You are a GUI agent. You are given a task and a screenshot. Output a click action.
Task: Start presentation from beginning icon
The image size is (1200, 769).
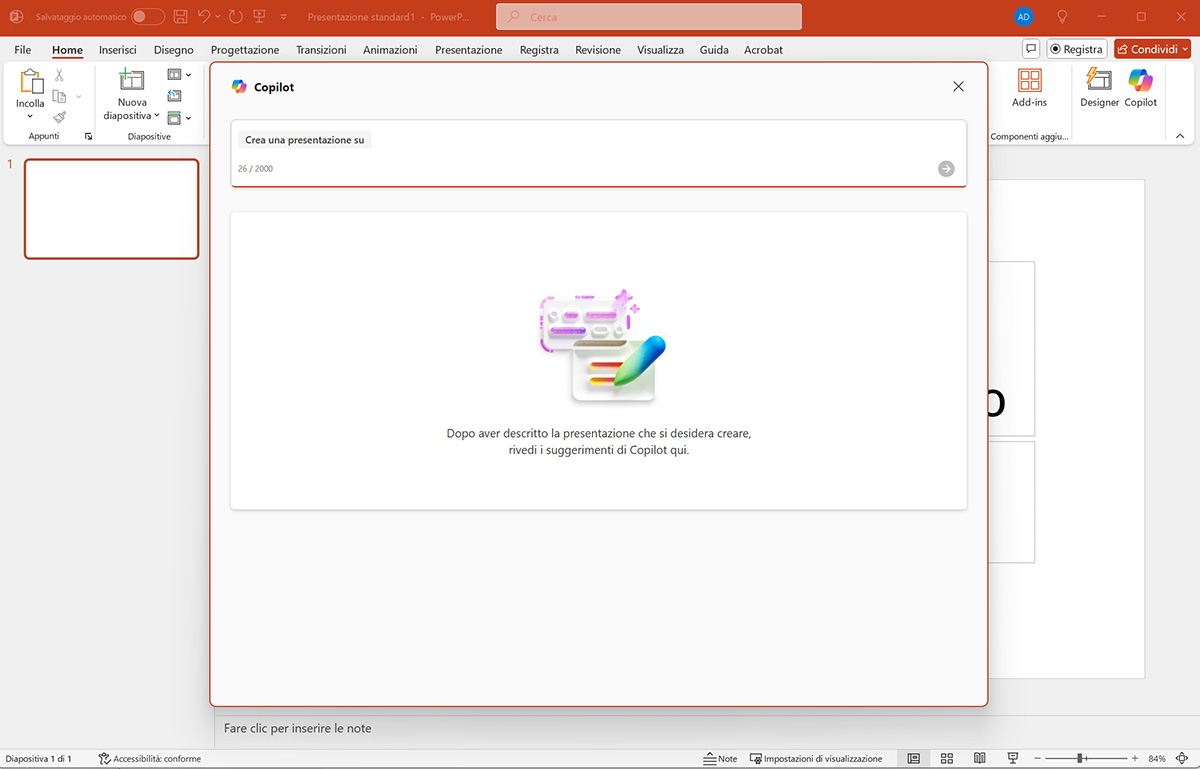coord(260,17)
